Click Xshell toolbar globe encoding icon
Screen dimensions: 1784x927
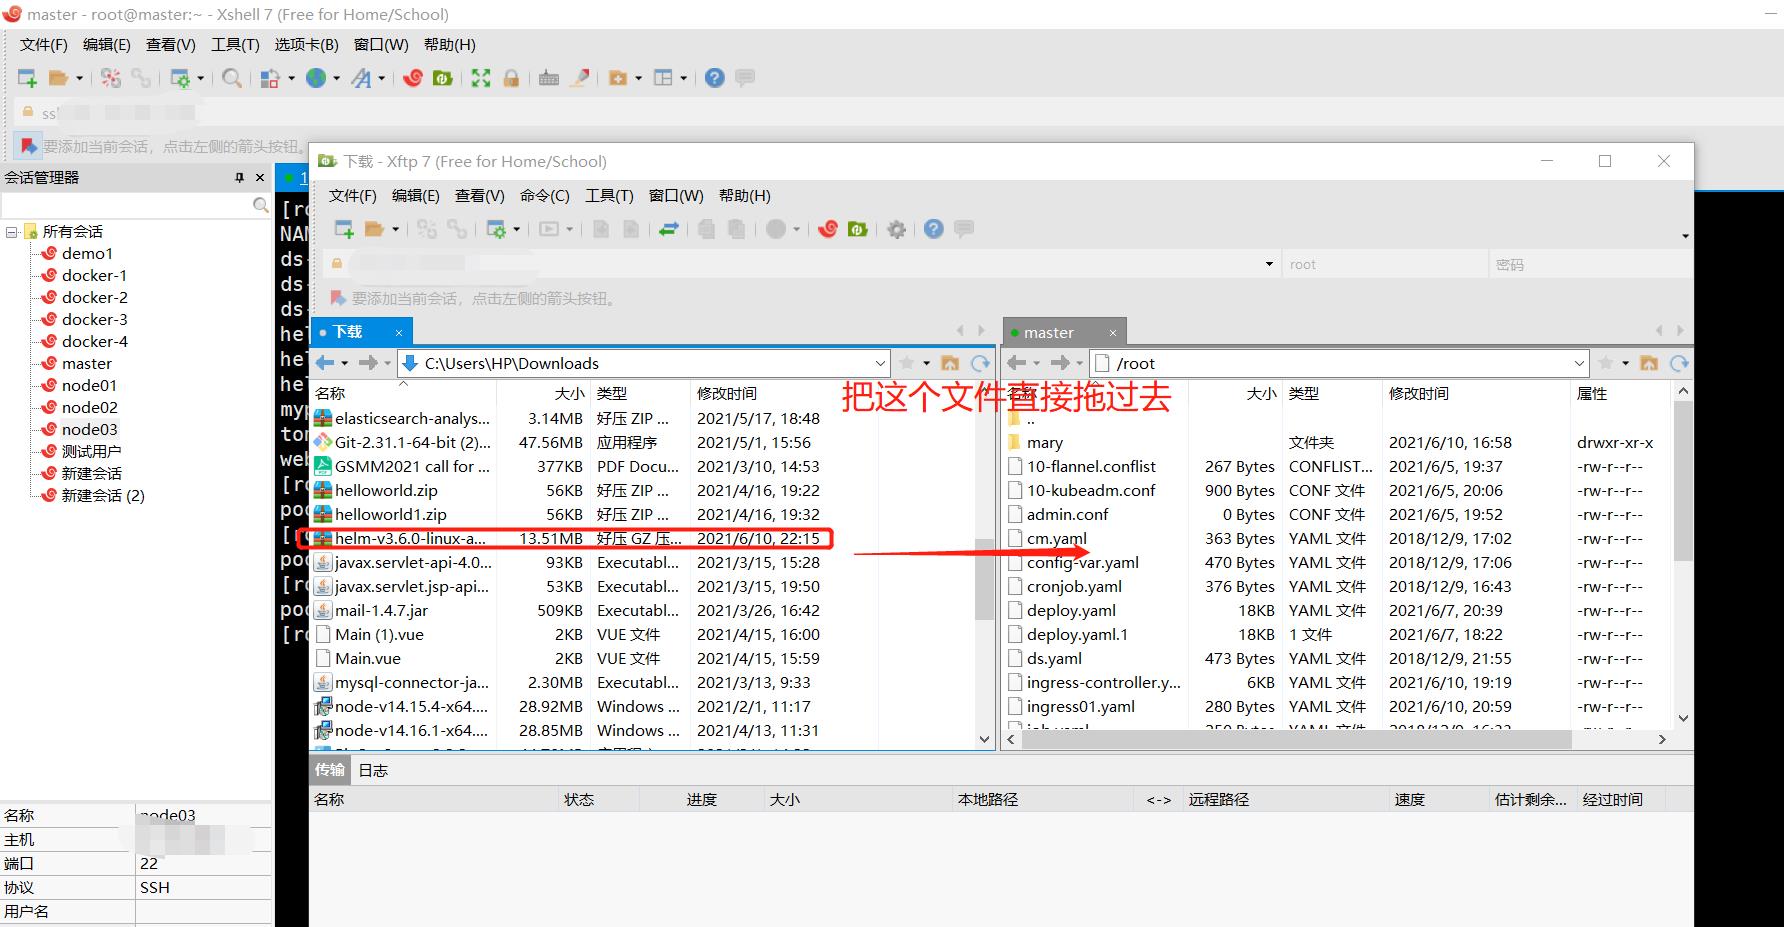(316, 78)
